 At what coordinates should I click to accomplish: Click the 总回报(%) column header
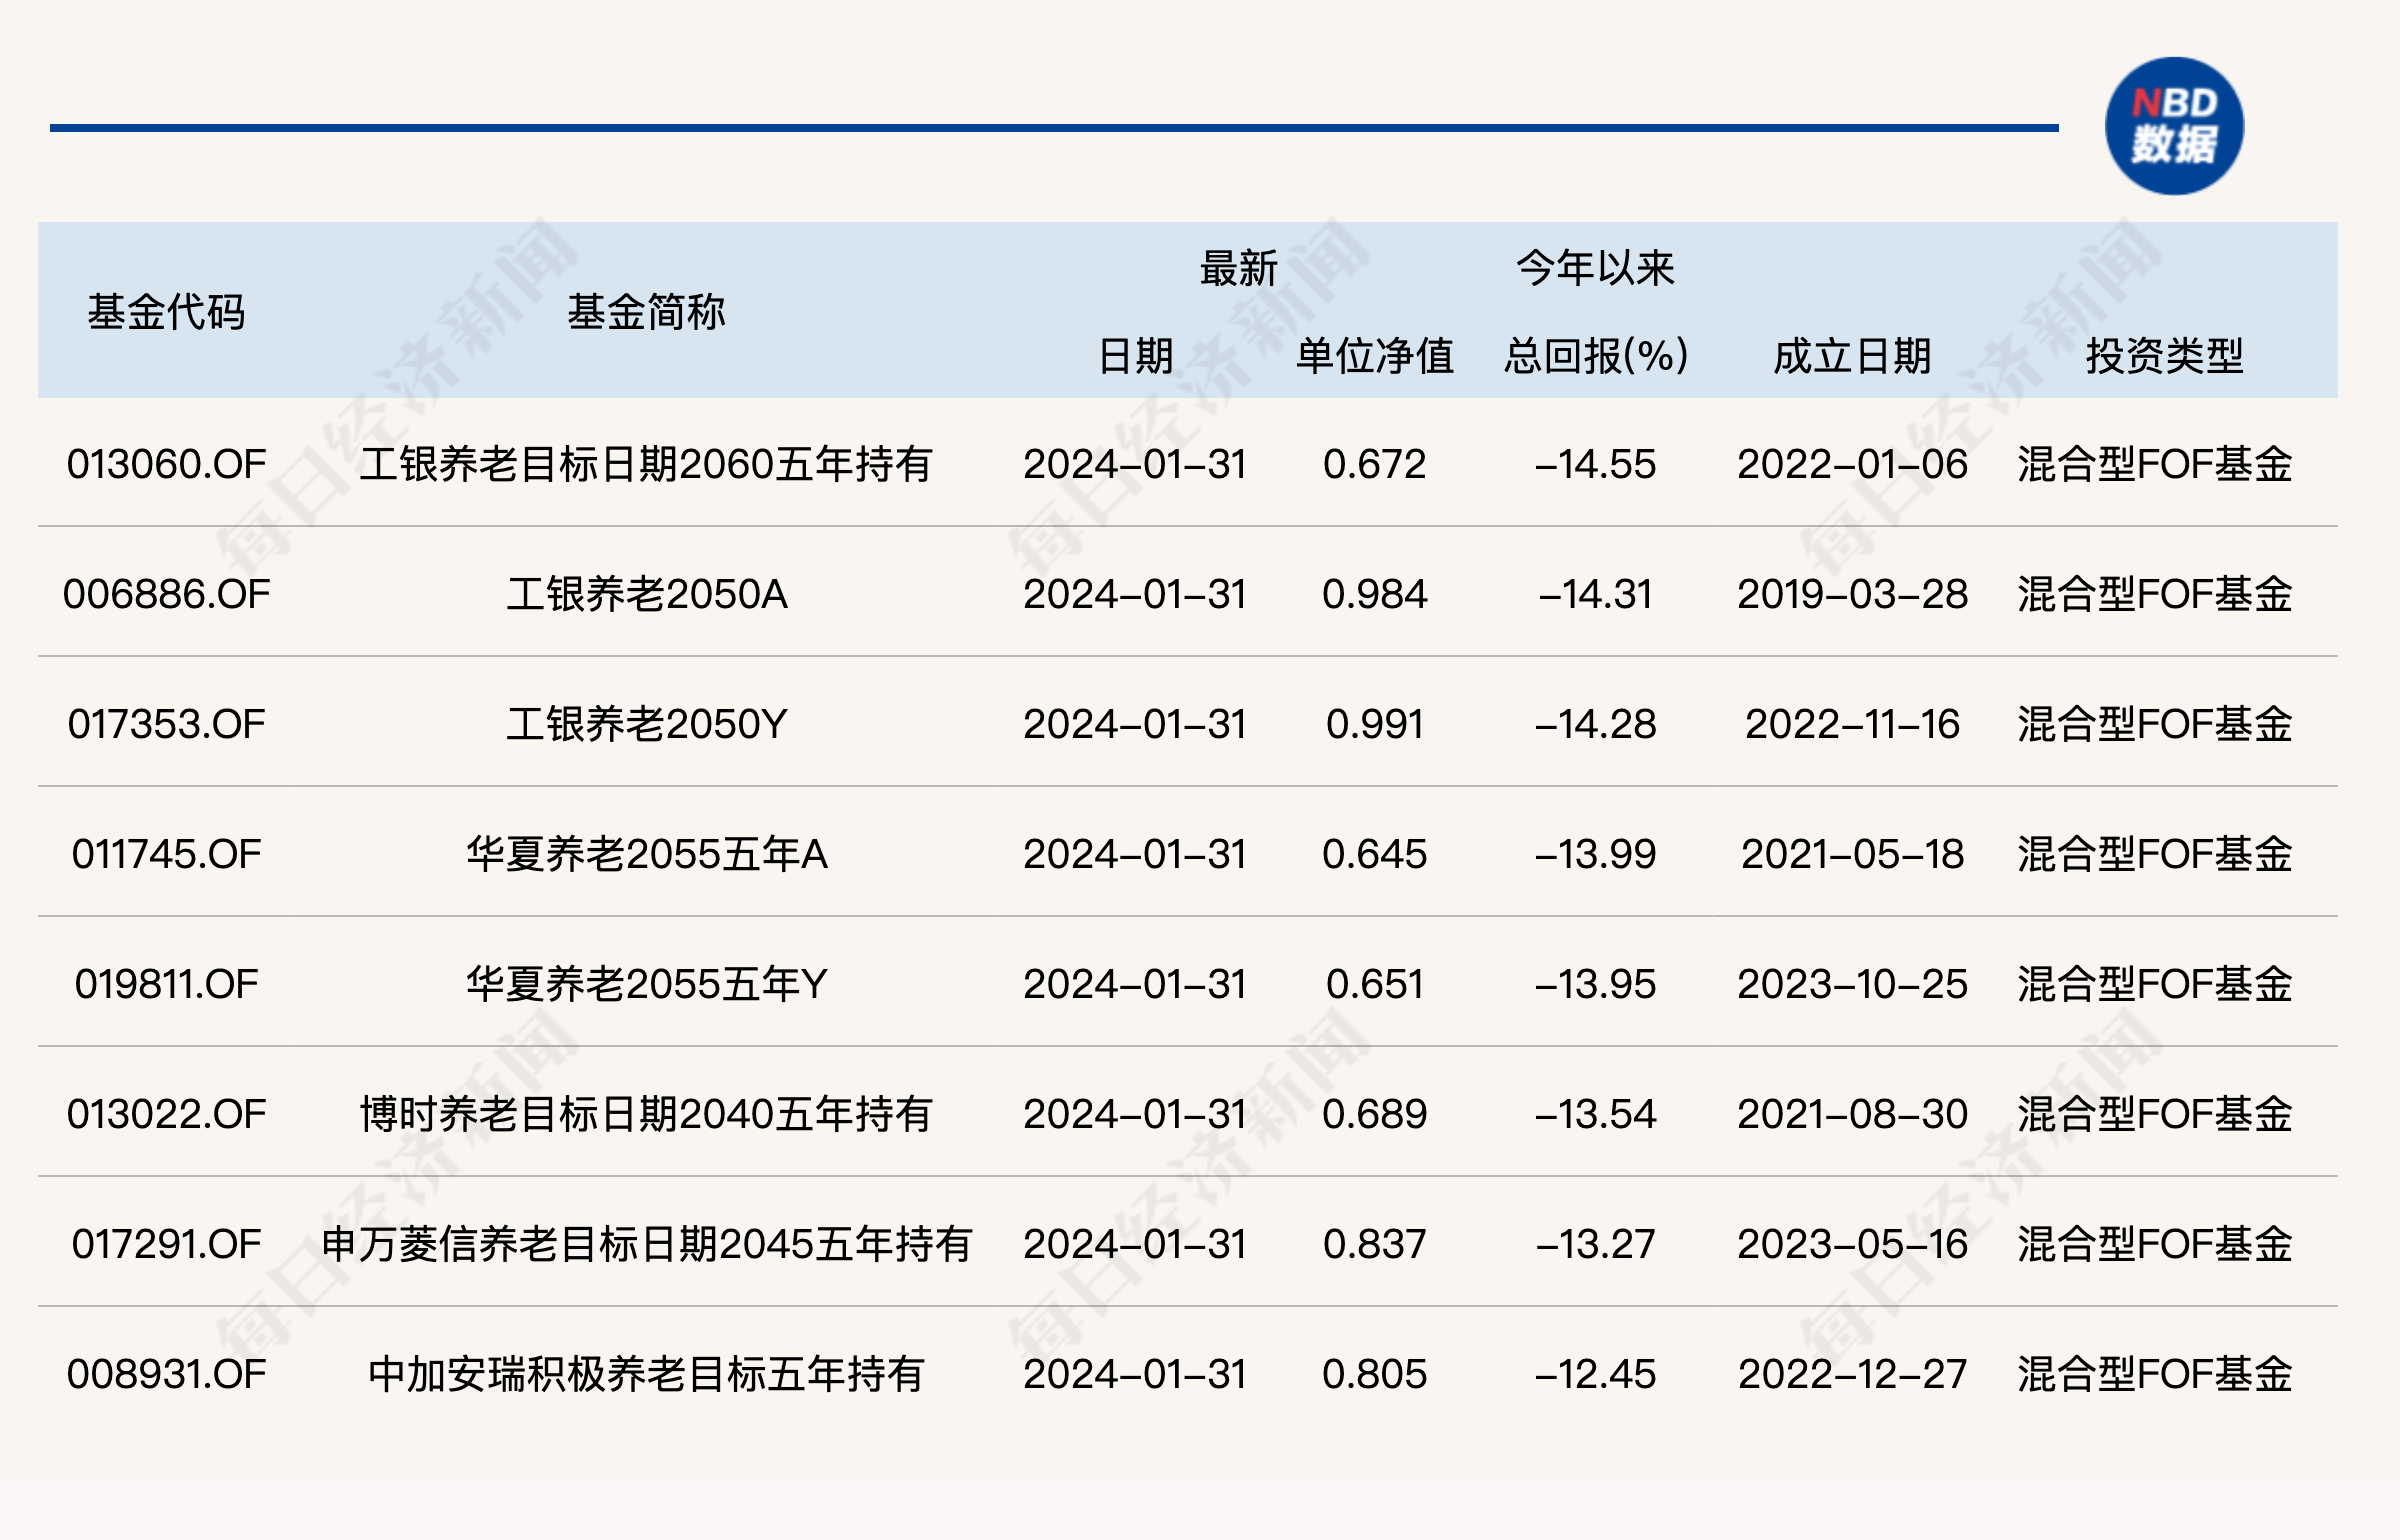click(1596, 356)
